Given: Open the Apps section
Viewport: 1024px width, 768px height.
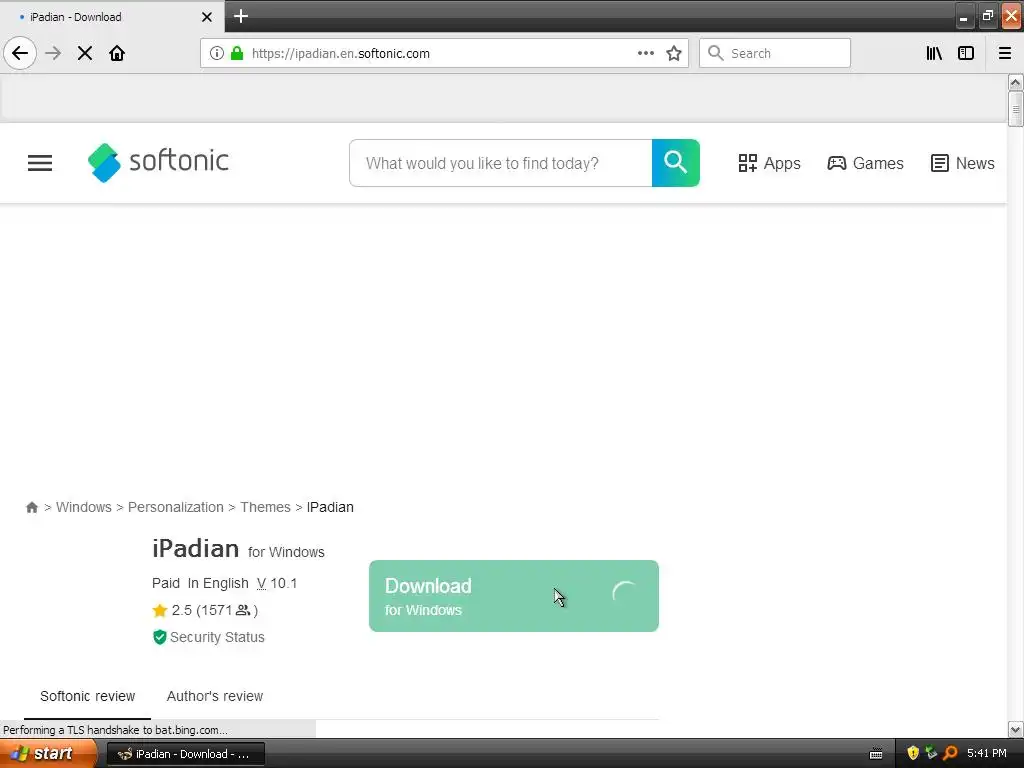Looking at the screenshot, I should coord(769,163).
